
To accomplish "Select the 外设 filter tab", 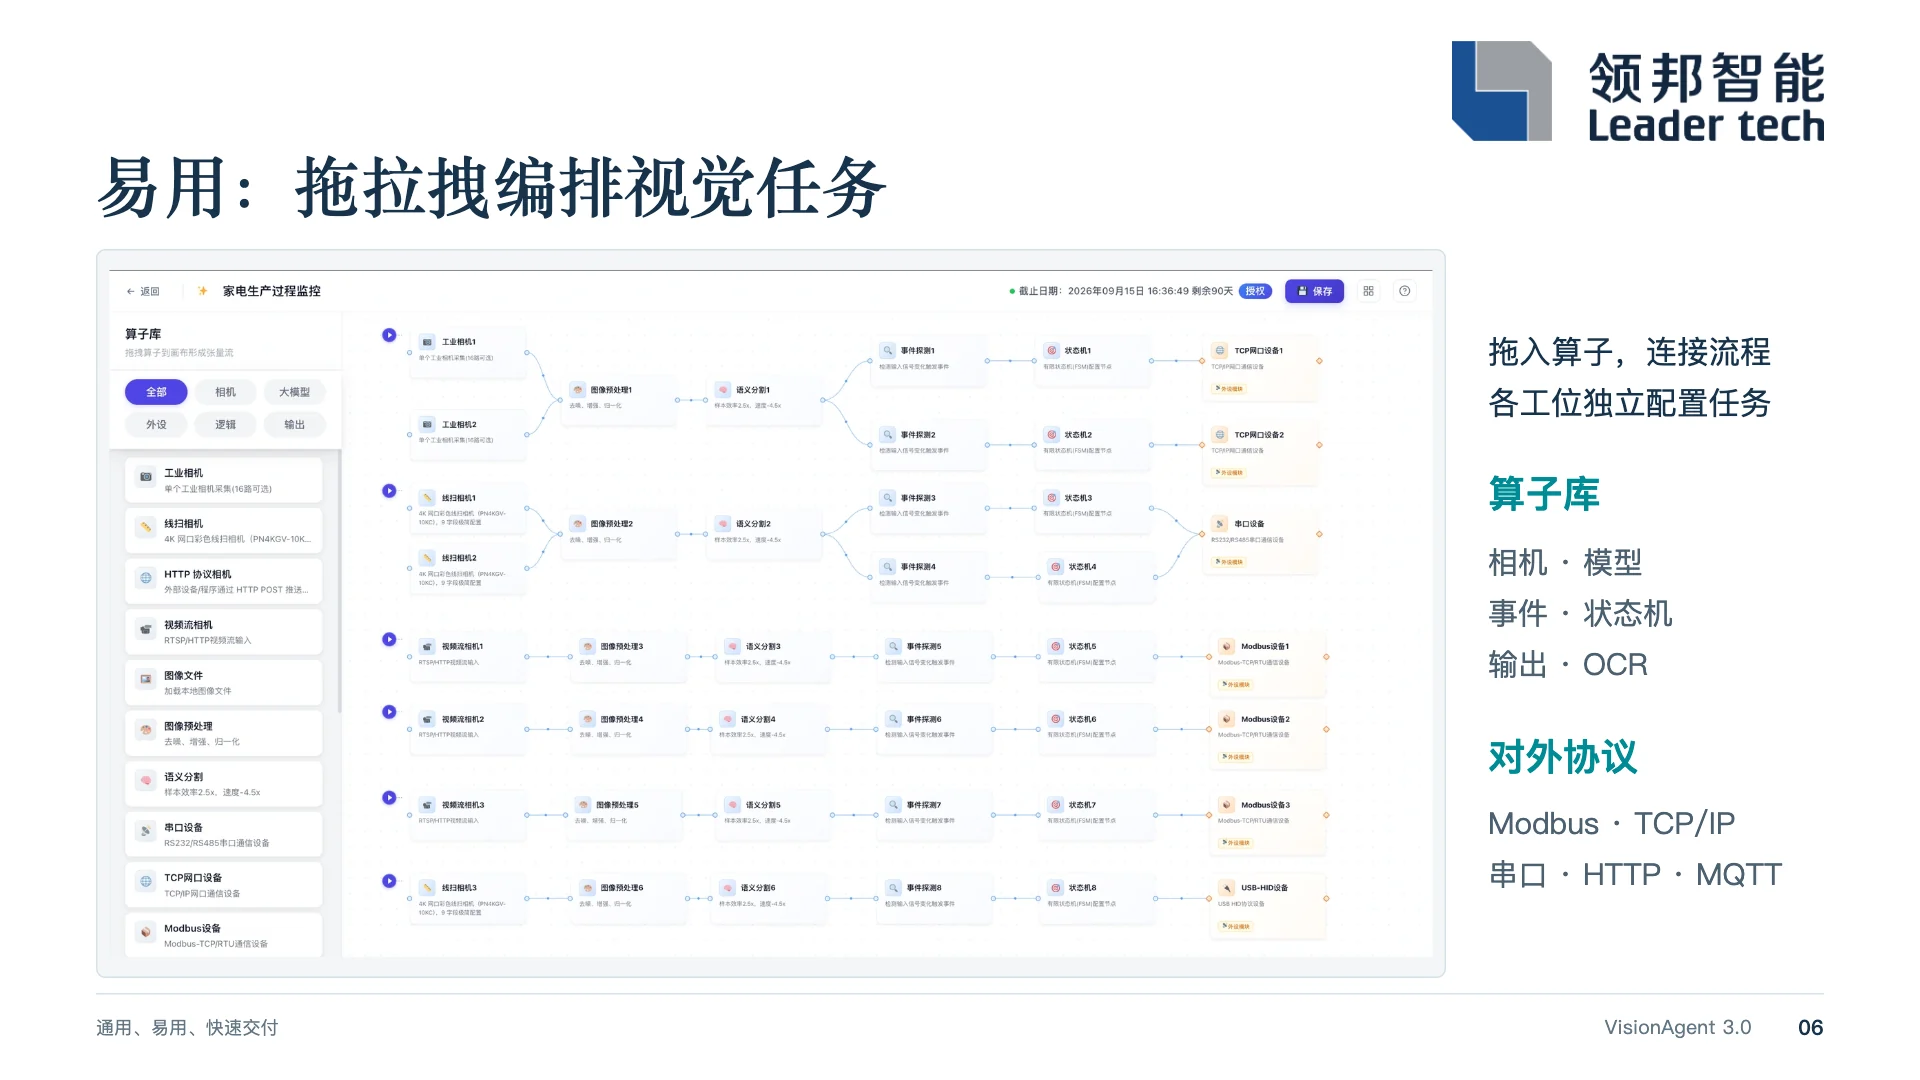I will click(156, 425).
